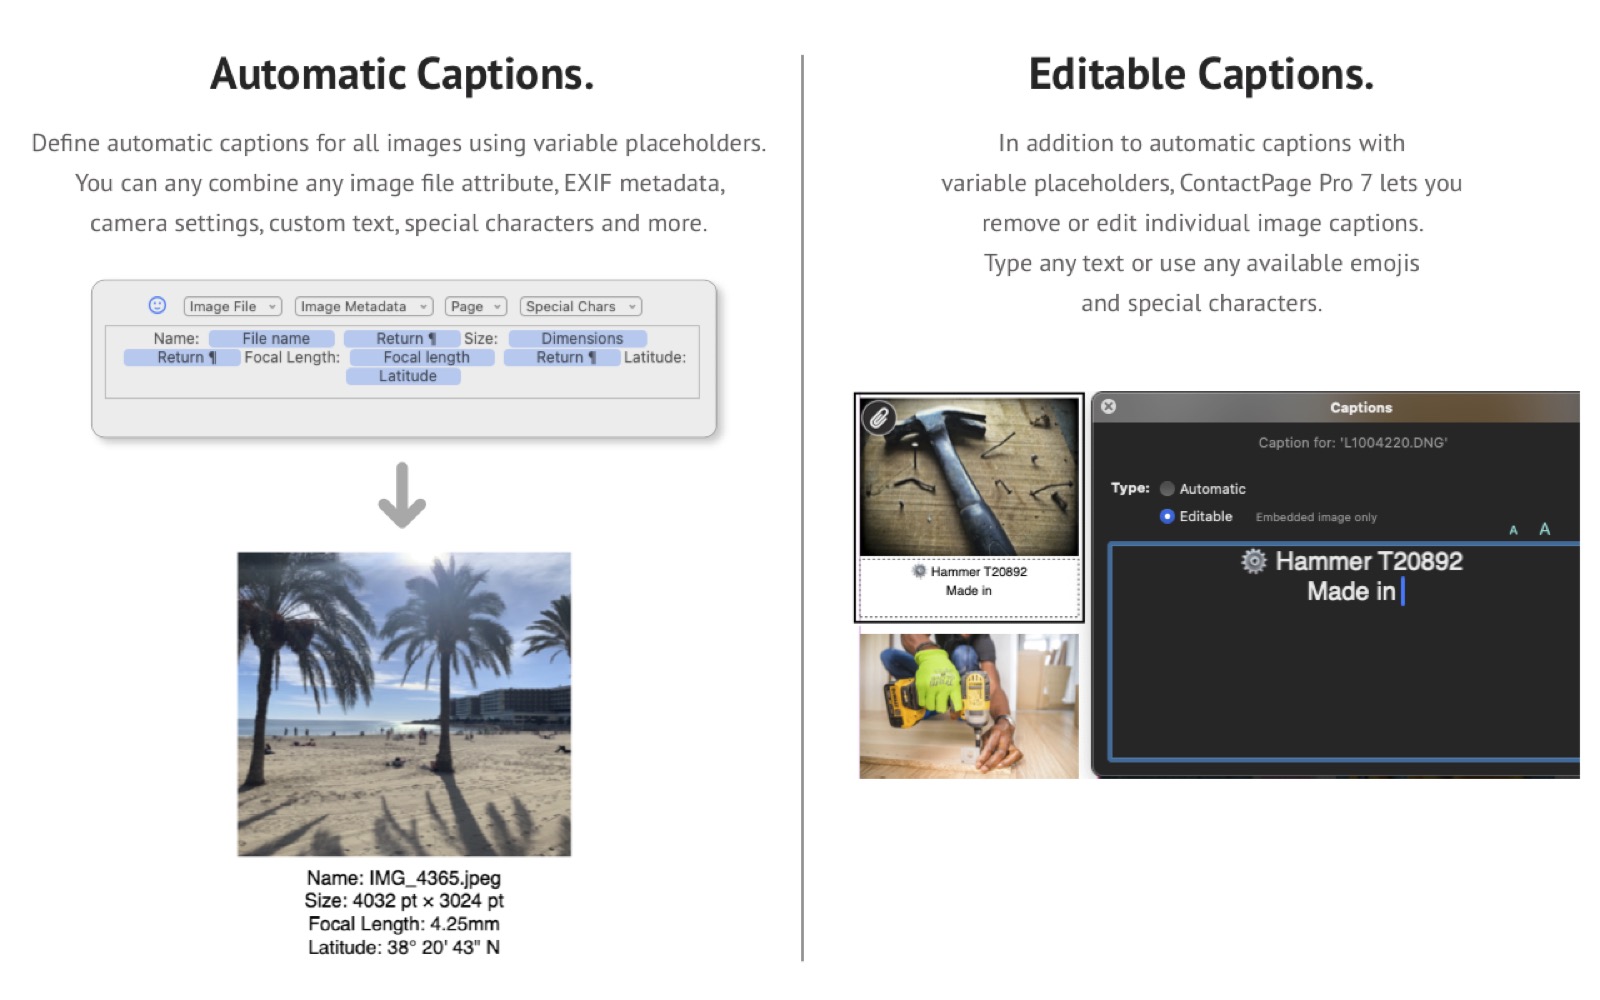Screen dimensions: 1600x1000
Task: Click "Made in" caption under hammer thumbnail
Action: pyautogui.click(x=969, y=591)
